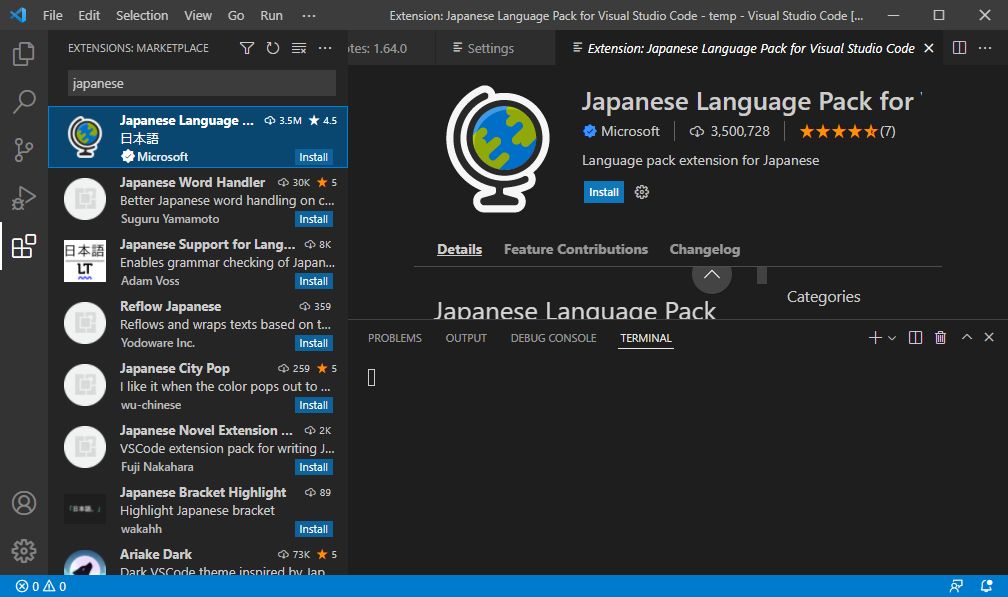This screenshot has width=1008, height=597.
Task: Install Japanese Word Handler extension
Action: (x=313, y=219)
